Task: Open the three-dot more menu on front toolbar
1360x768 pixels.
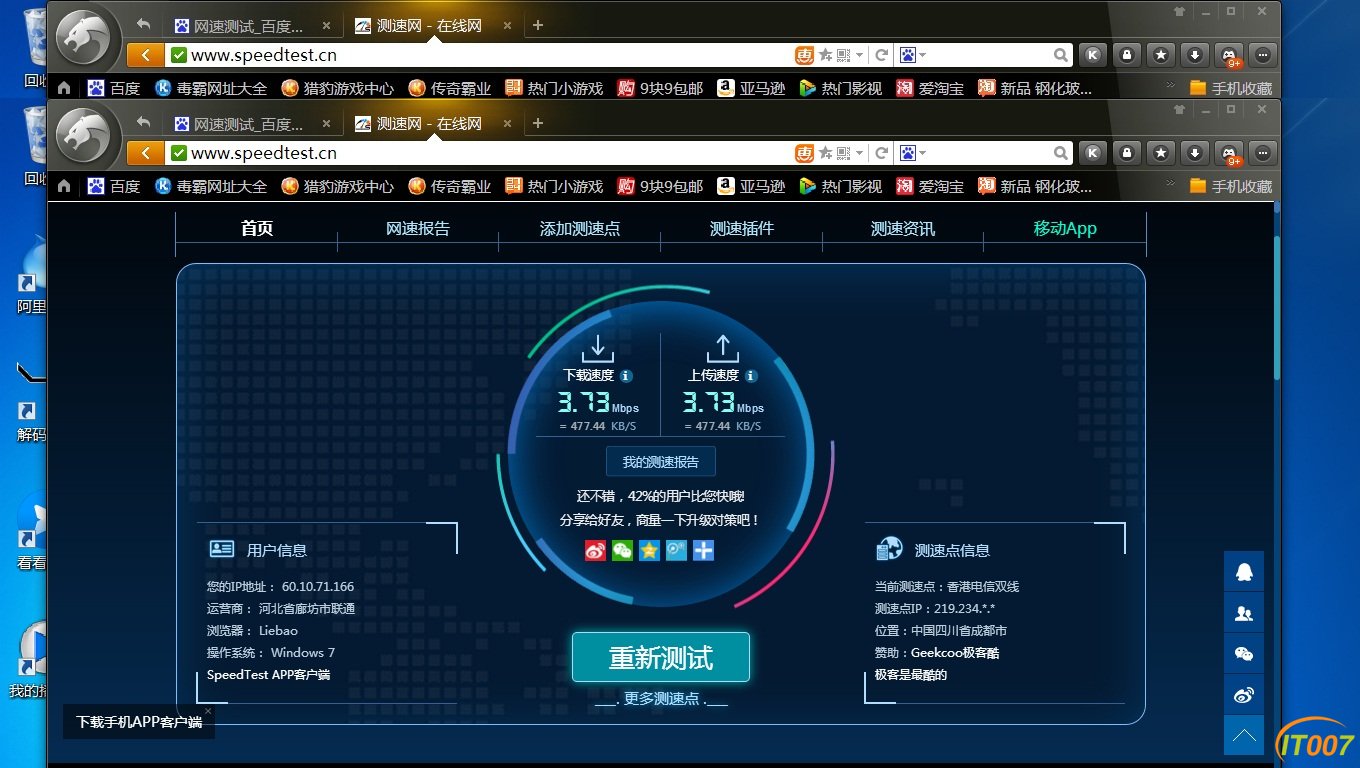Action: coord(1264,153)
